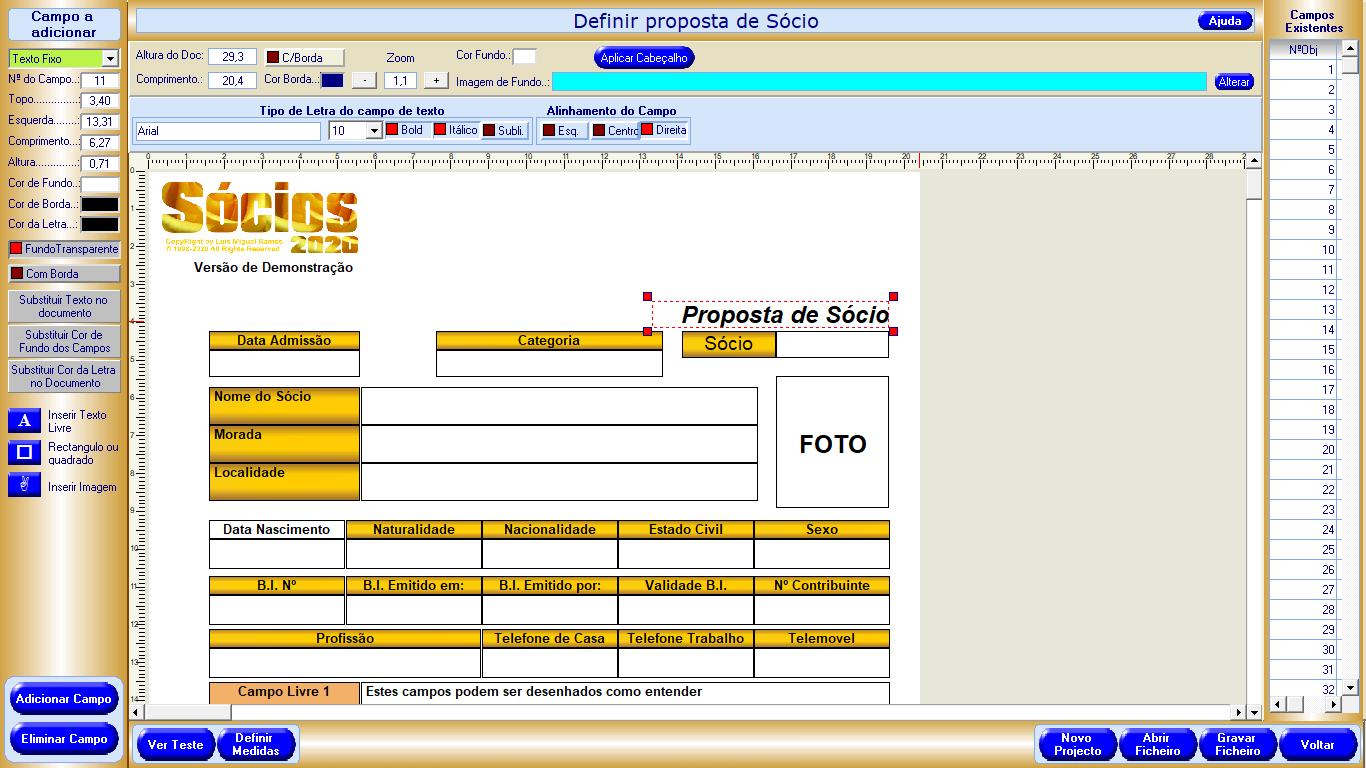
Task: Toggle the C/Borda document border option
Action: [x=304, y=58]
